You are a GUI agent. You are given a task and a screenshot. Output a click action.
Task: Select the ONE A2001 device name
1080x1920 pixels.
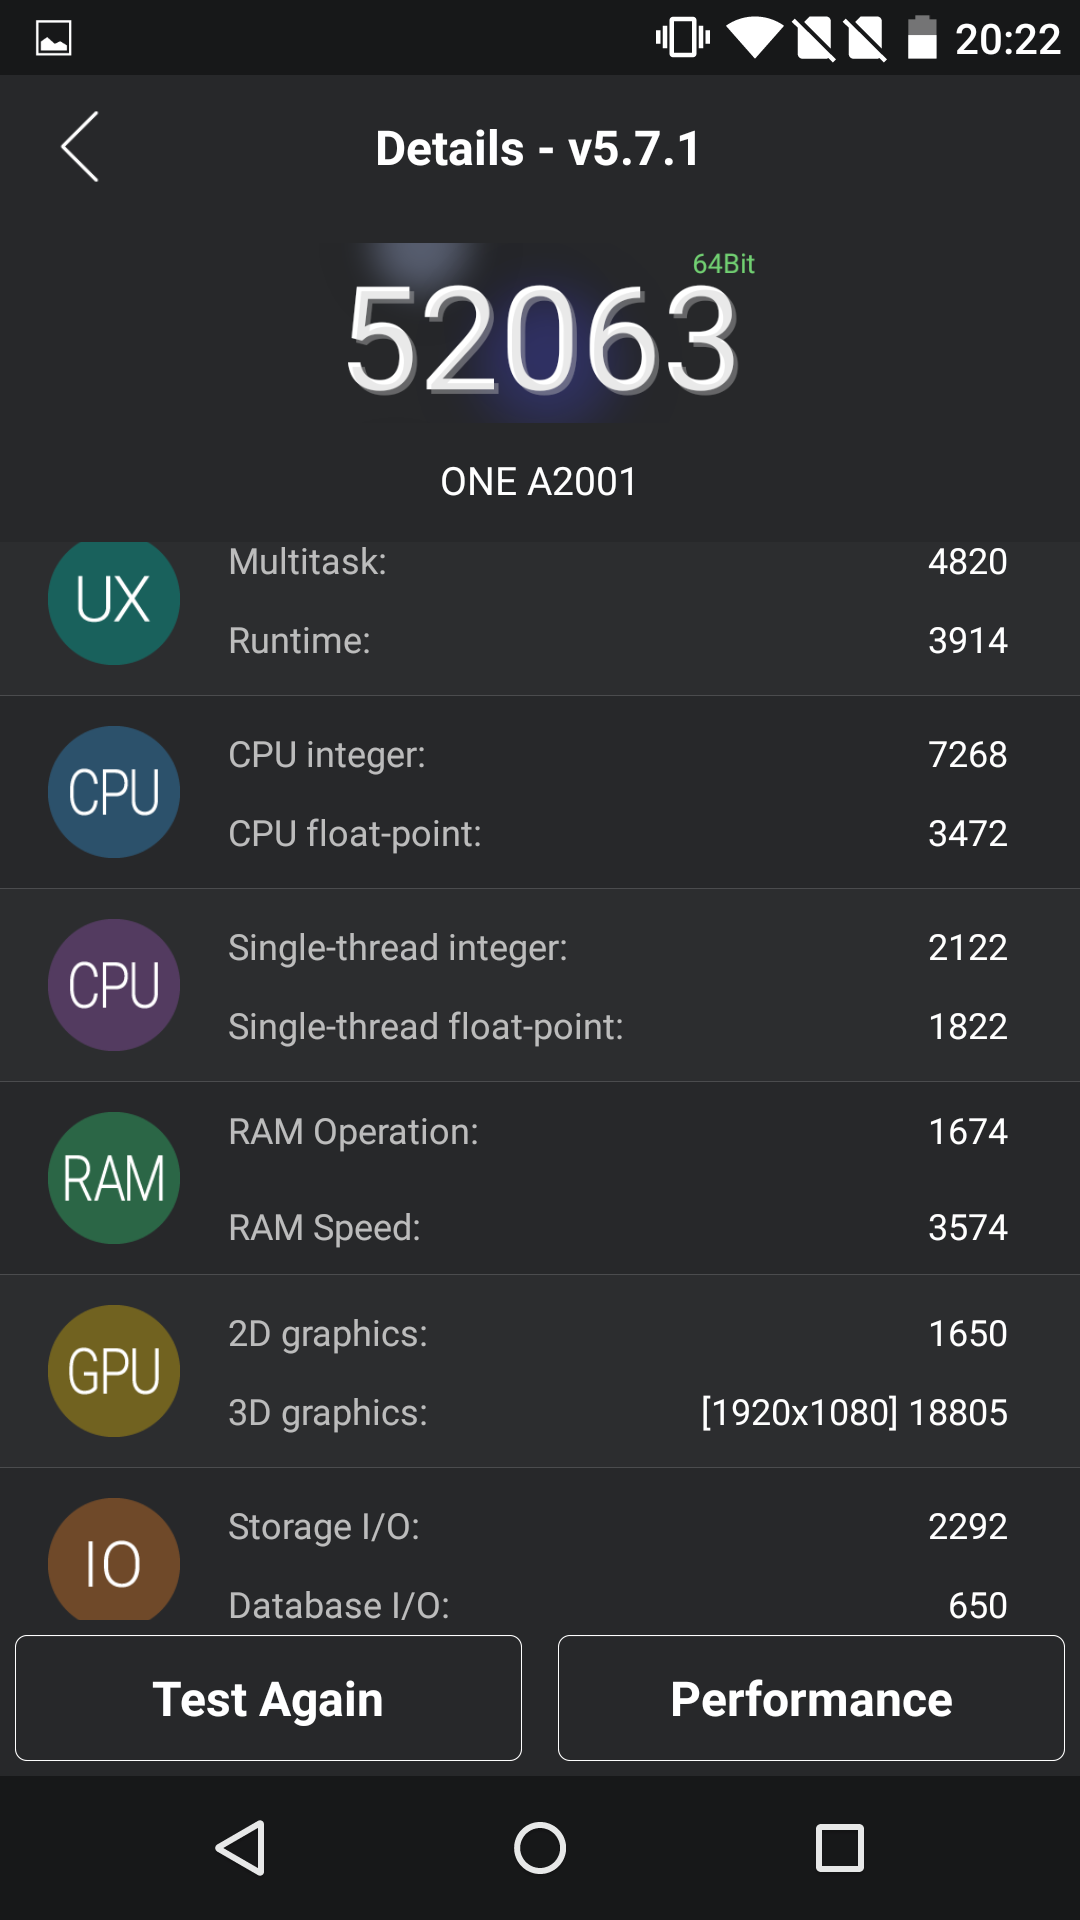coord(540,481)
